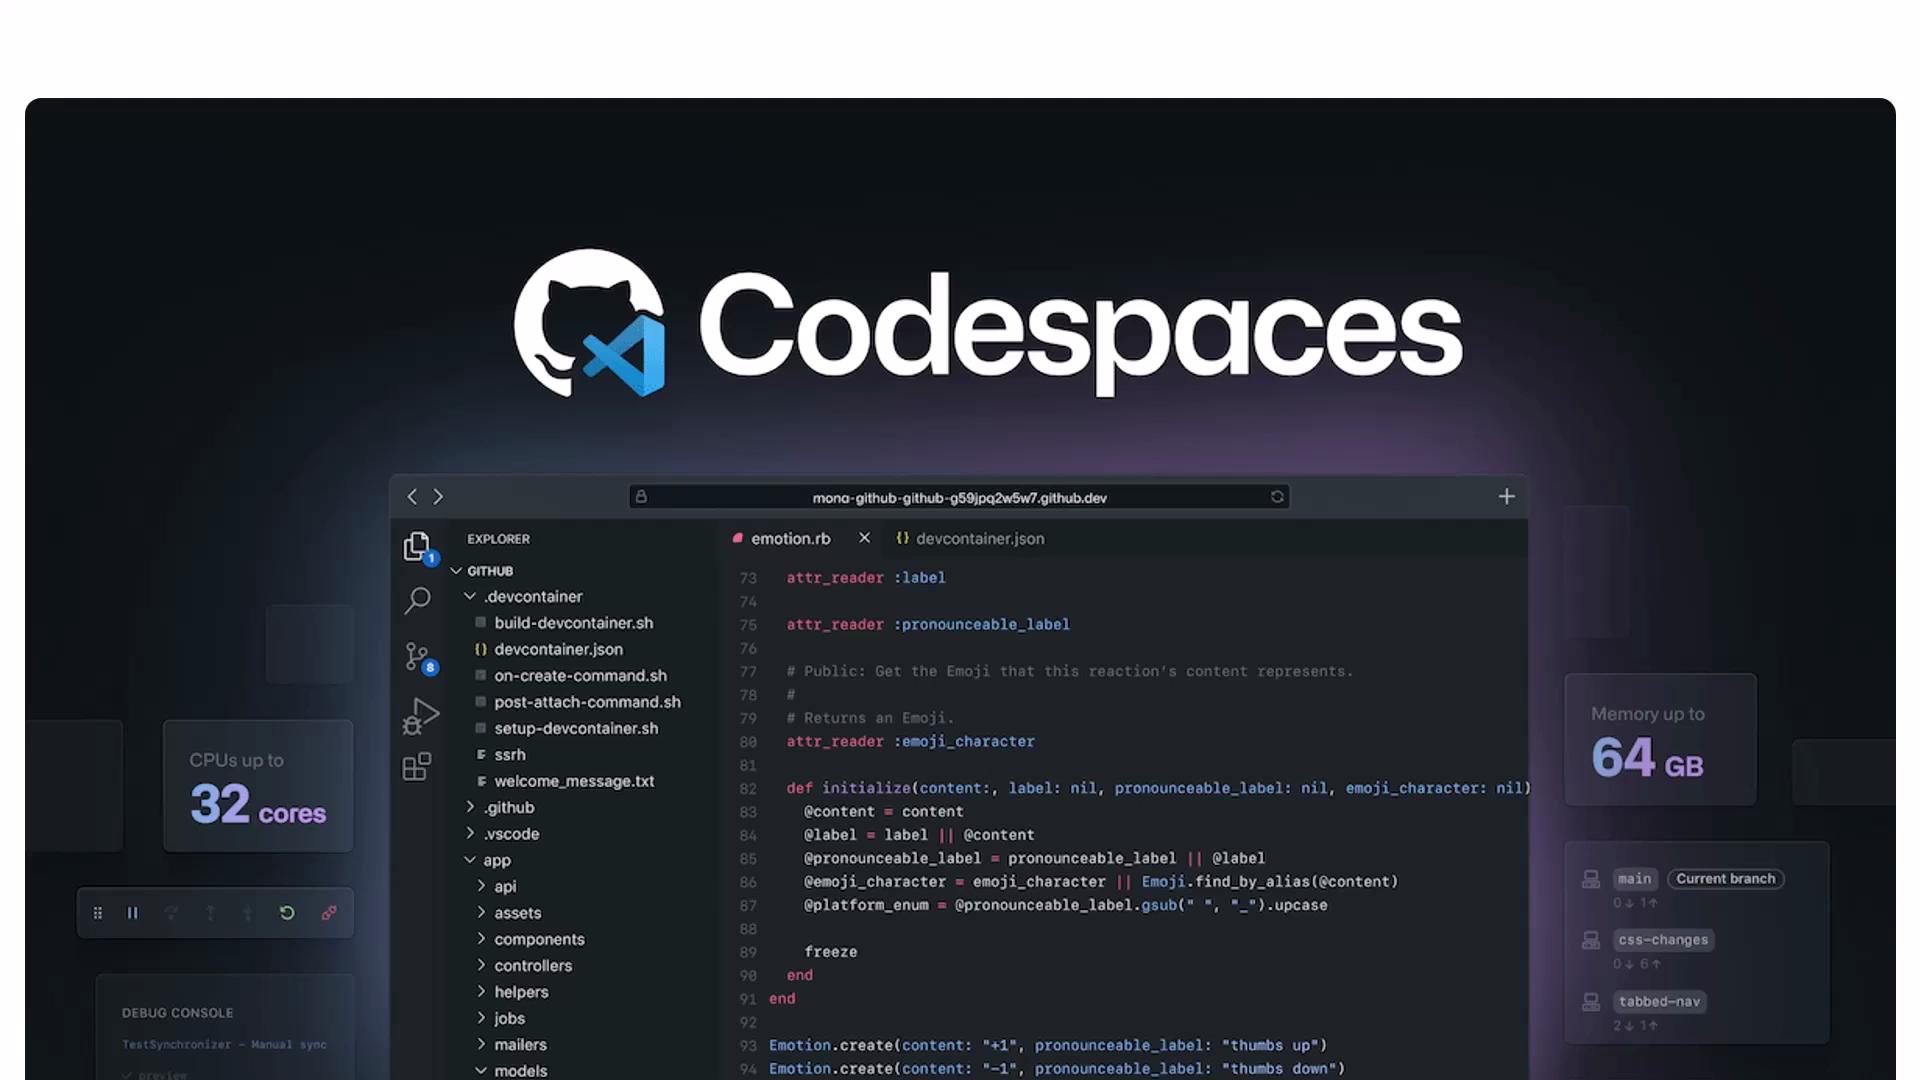Click the computer icon beside tabbed-nav
The image size is (1920, 1080).
[x=1591, y=1001]
